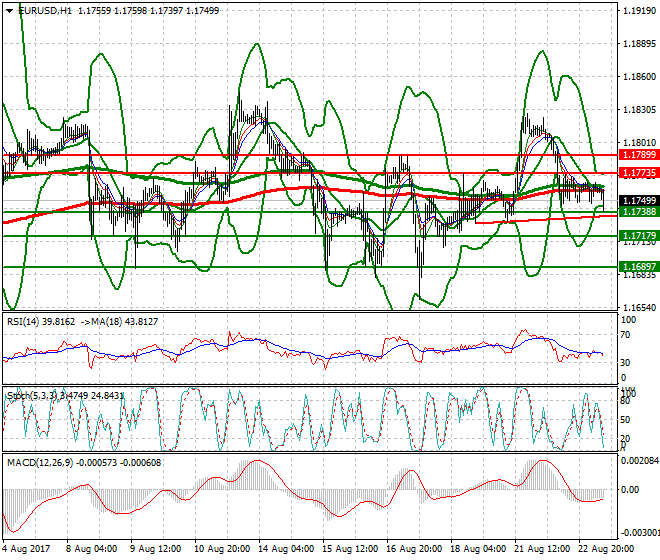The image size is (660, 560).
Task: Click the 1.18305 price scale value
Action: (639, 109)
